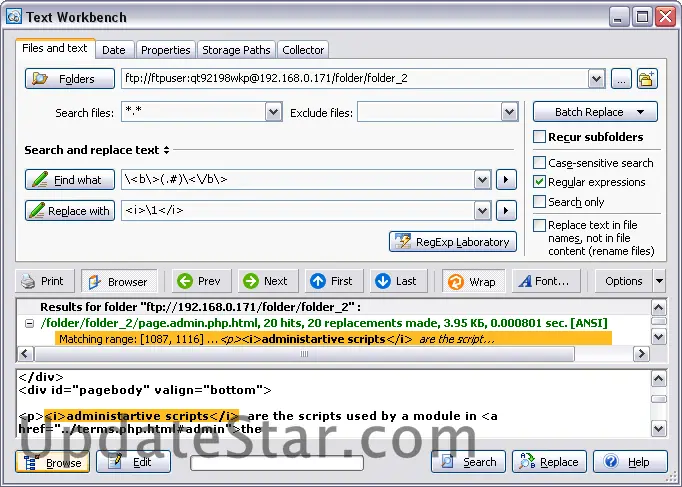Image resolution: width=682 pixels, height=487 pixels.
Task: Switch to the Date tab
Action: click(x=114, y=50)
